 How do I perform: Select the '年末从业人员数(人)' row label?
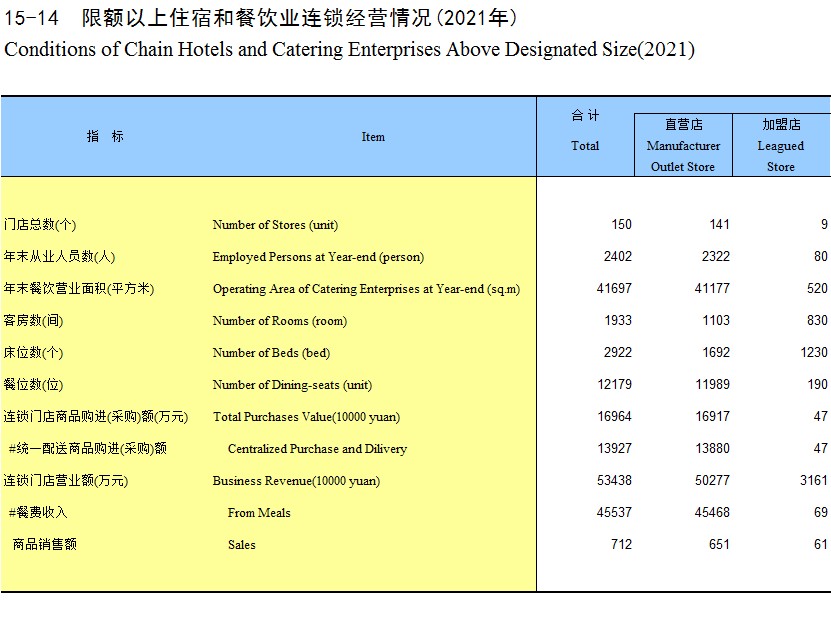tap(59, 256)
